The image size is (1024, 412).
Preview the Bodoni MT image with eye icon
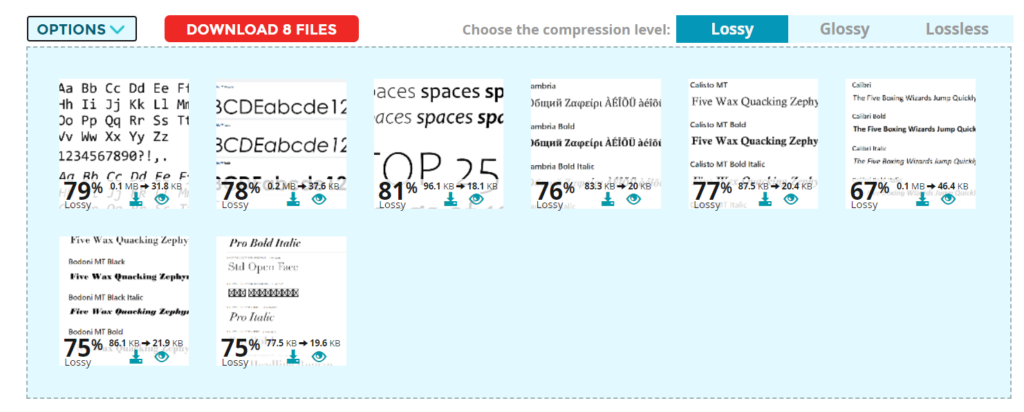click(161, 357)
